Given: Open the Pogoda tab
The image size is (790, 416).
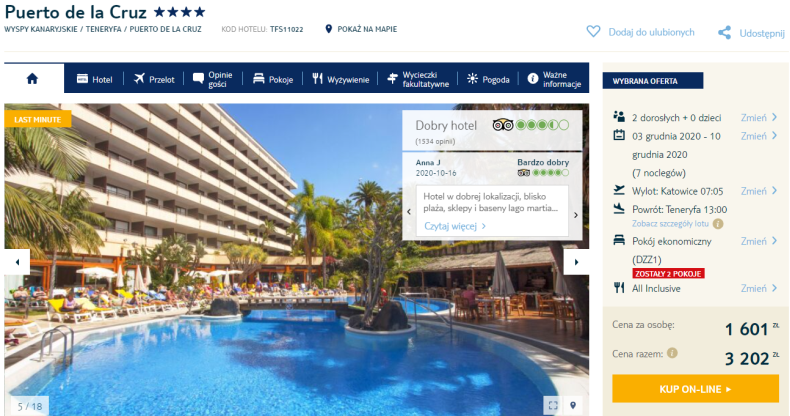Looking at the screenshot, I should coord(488,79).
